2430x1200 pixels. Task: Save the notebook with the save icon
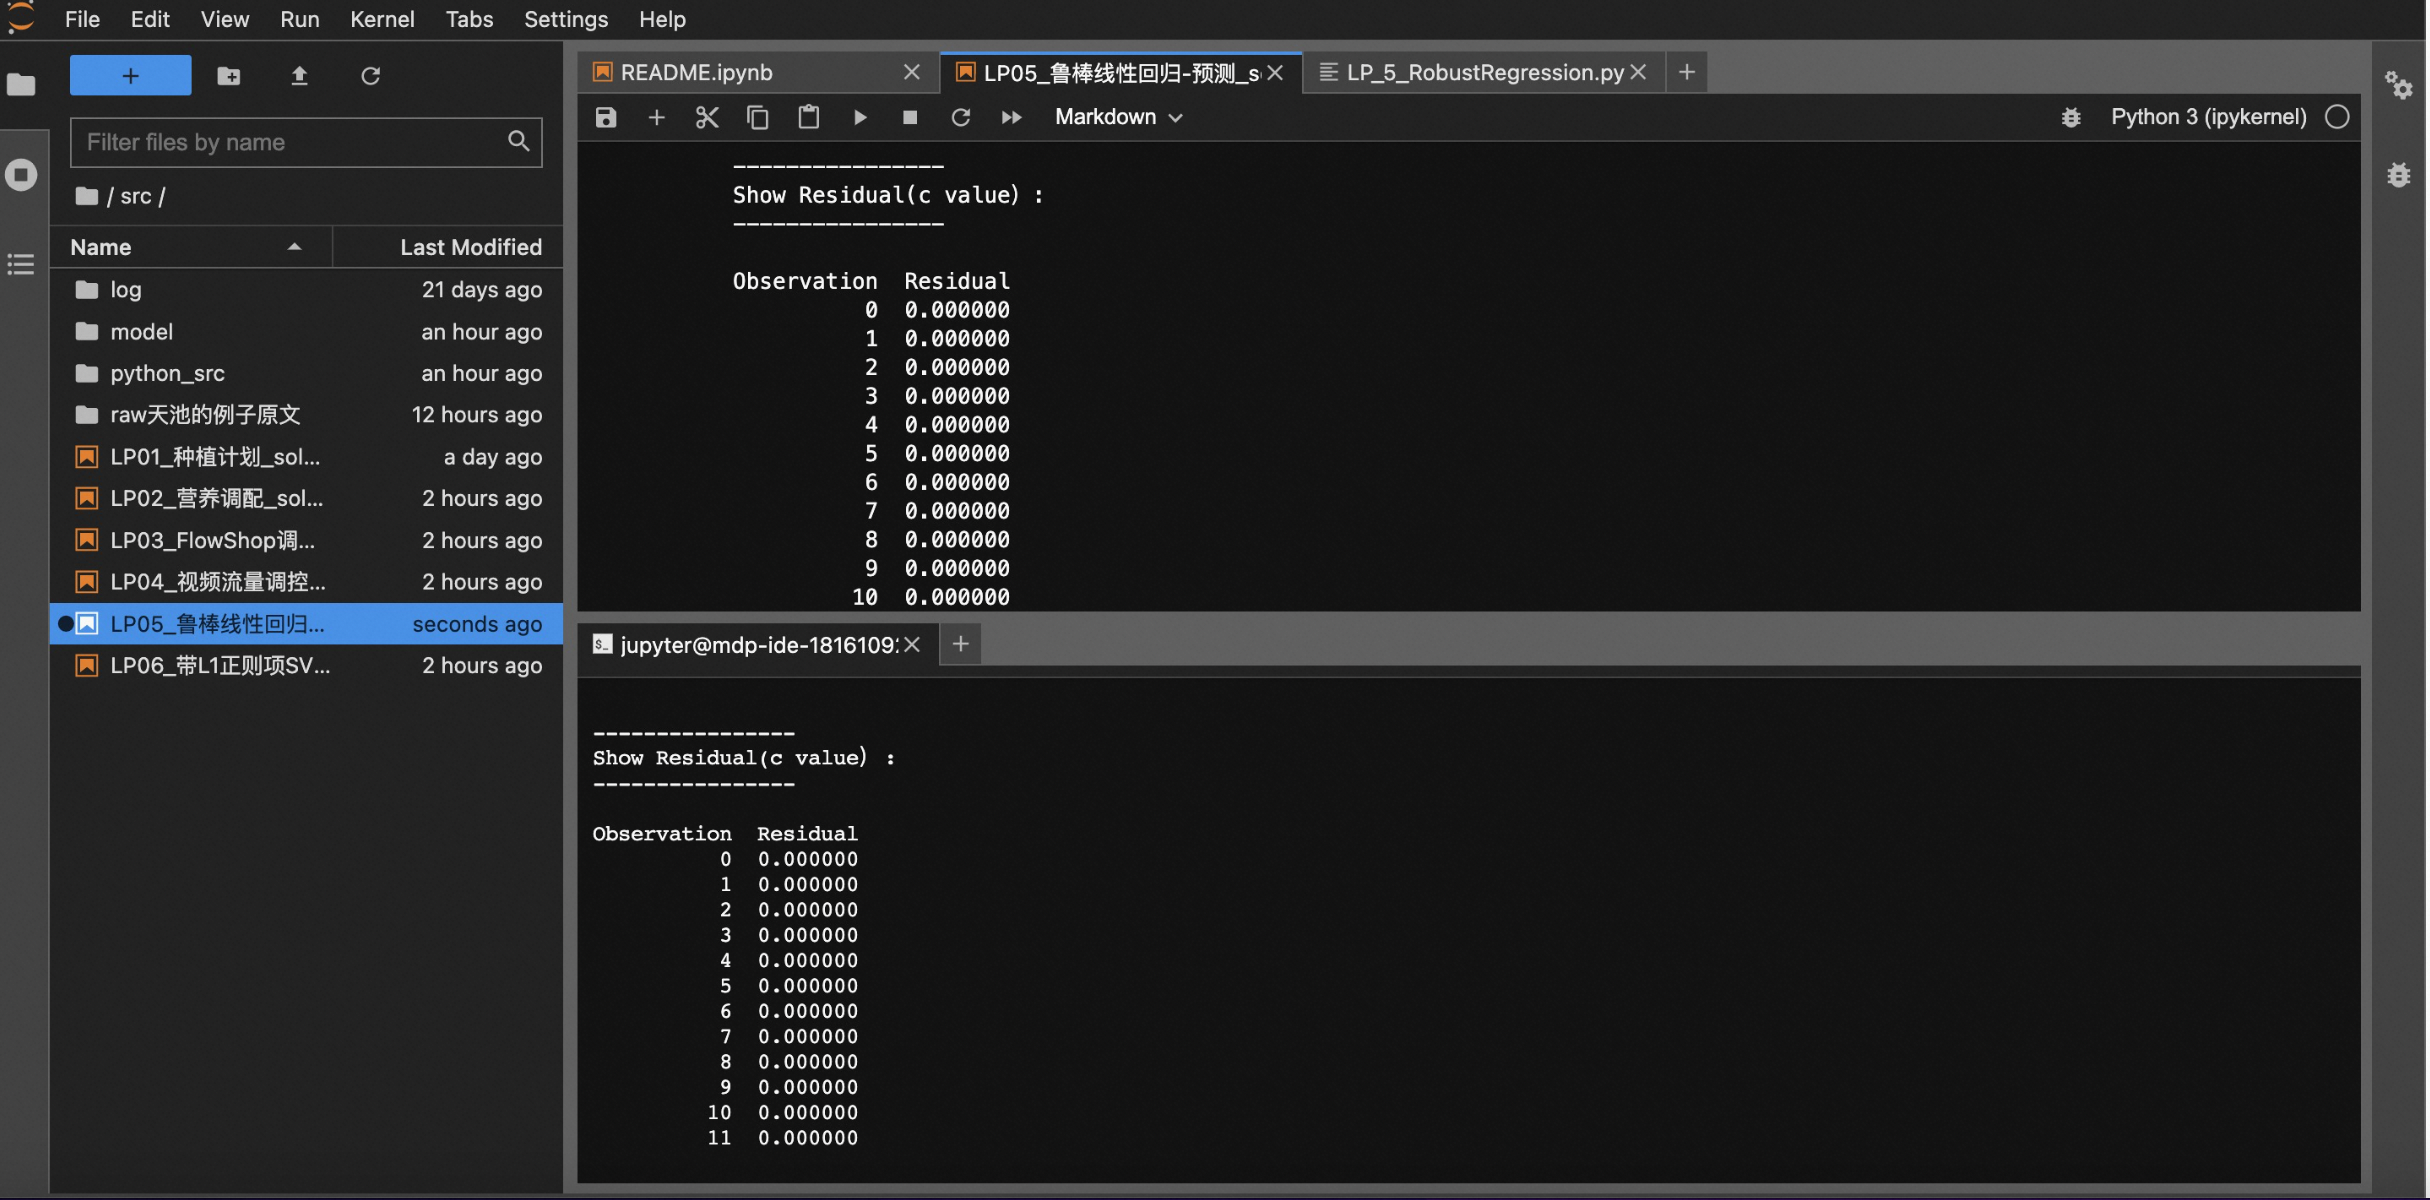606,117
